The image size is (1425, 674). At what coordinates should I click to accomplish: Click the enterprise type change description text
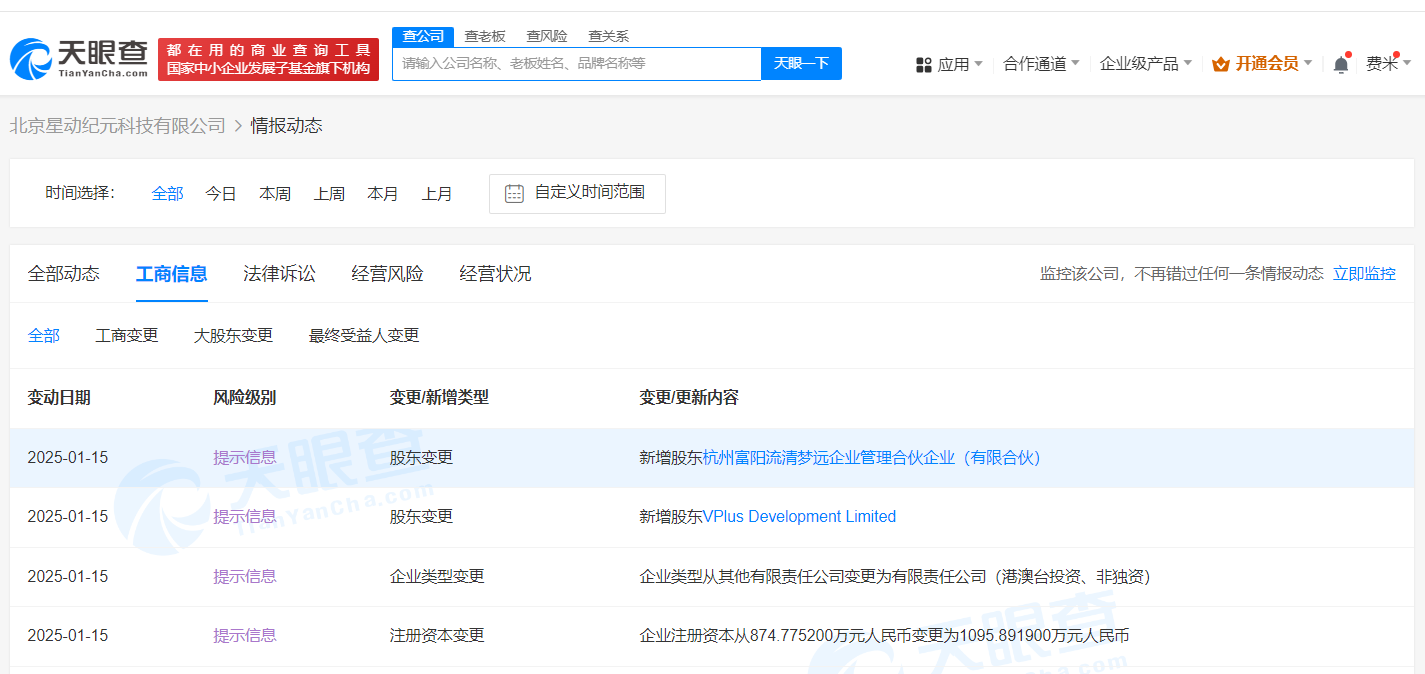[895, 576]
